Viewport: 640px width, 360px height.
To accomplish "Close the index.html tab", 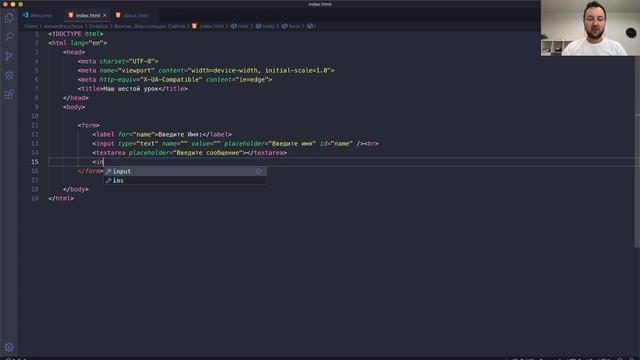I will pos(105,15).
